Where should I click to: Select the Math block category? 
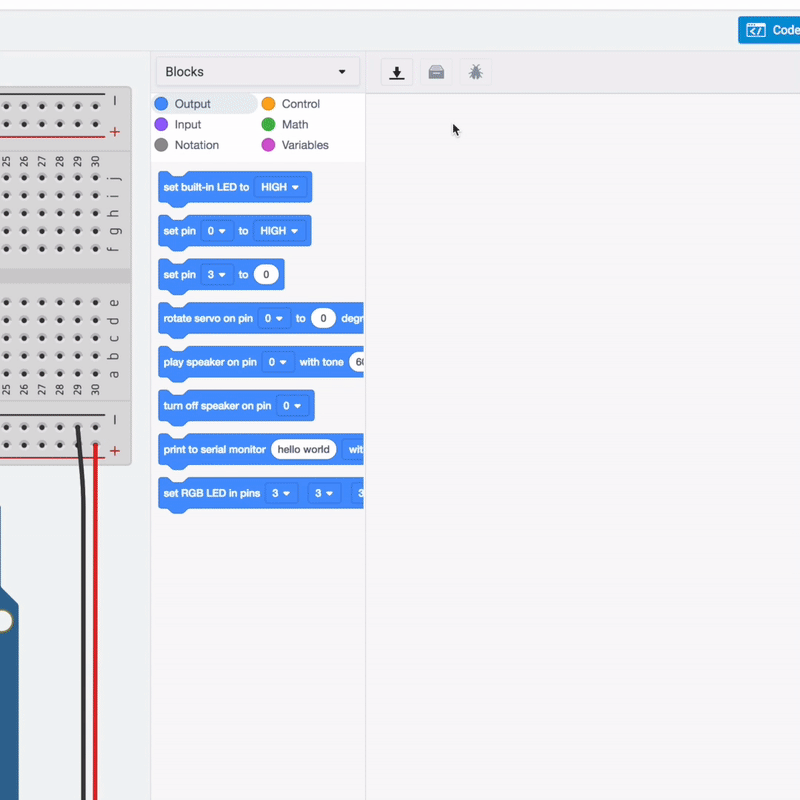tap(285, 124)
